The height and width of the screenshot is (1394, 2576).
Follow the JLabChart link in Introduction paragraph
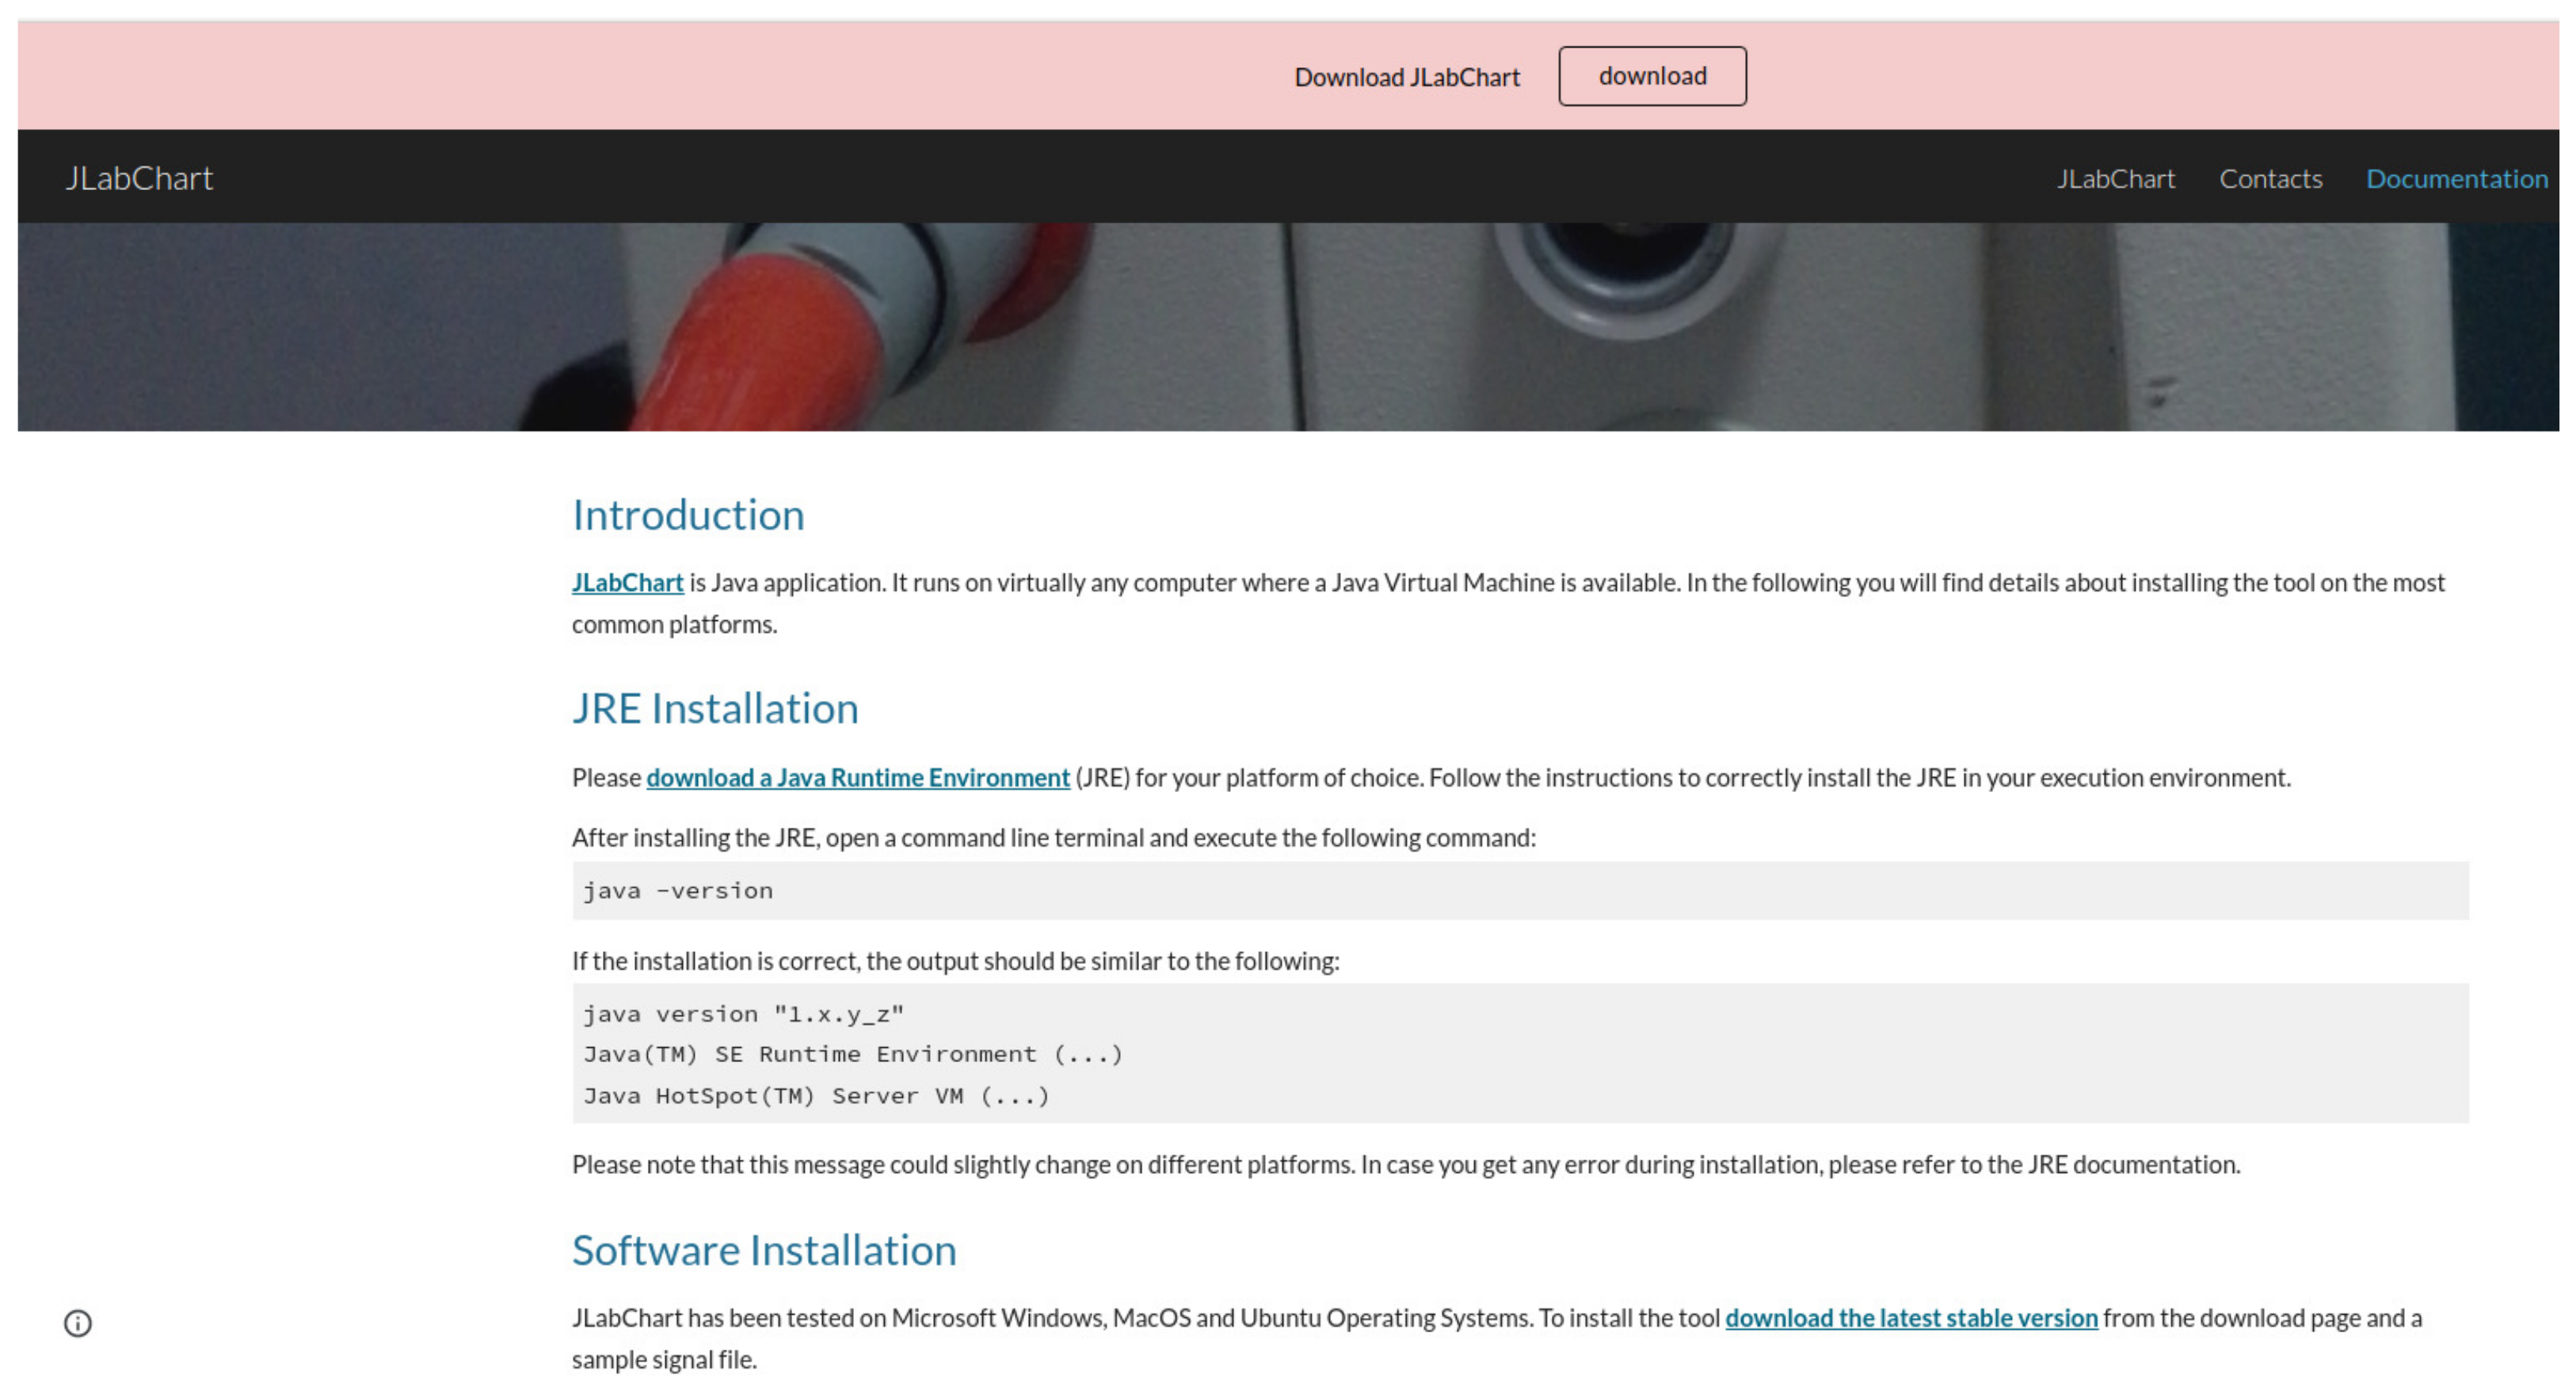point(627,583)
